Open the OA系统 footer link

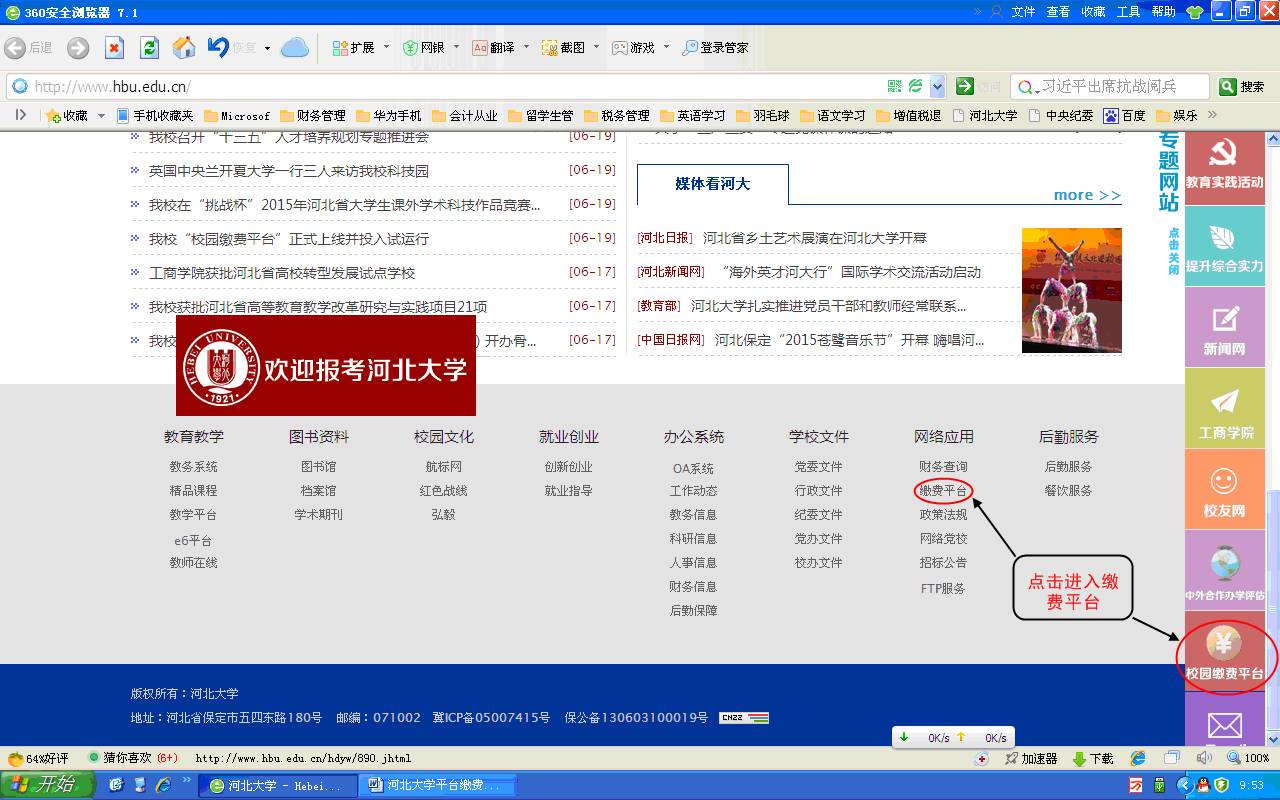pyautogui.click(x=693, y=469)
